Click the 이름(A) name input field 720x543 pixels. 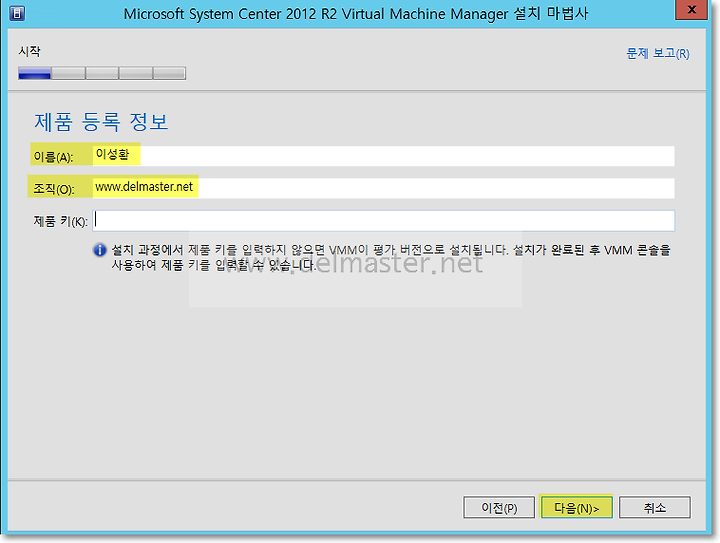tap(383, 156)
